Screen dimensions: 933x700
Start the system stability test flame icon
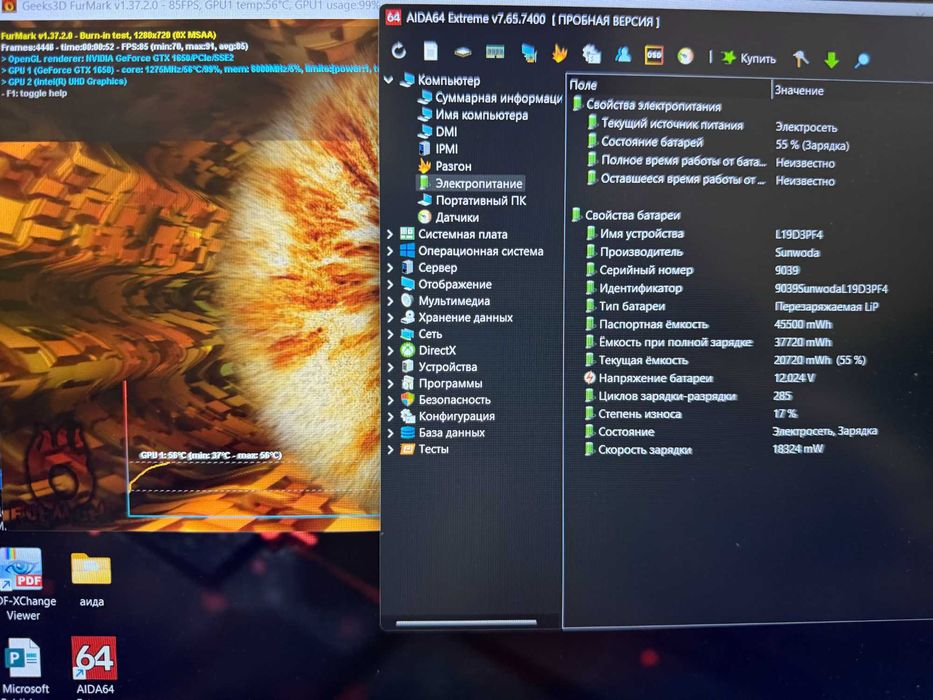(559, 54)
